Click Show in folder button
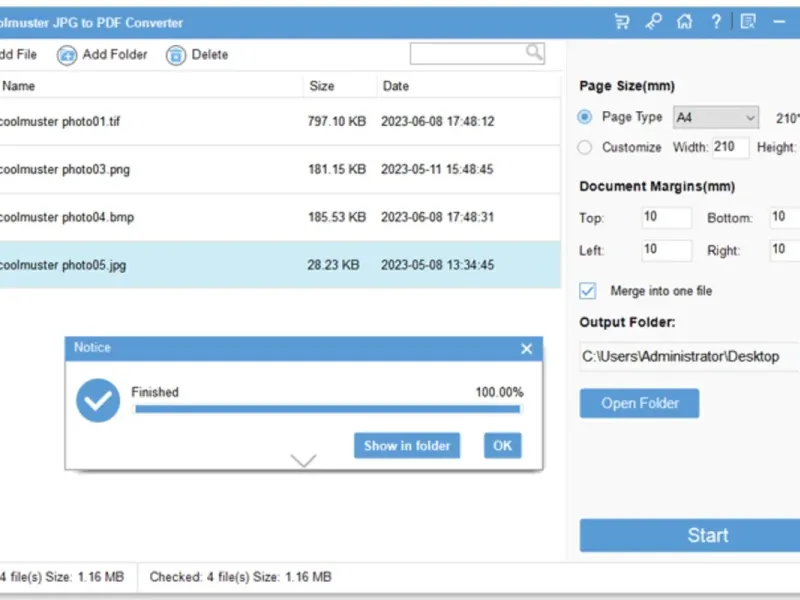Image resolution: width=800 pixels, height=600 pixels. coord(407,446)
